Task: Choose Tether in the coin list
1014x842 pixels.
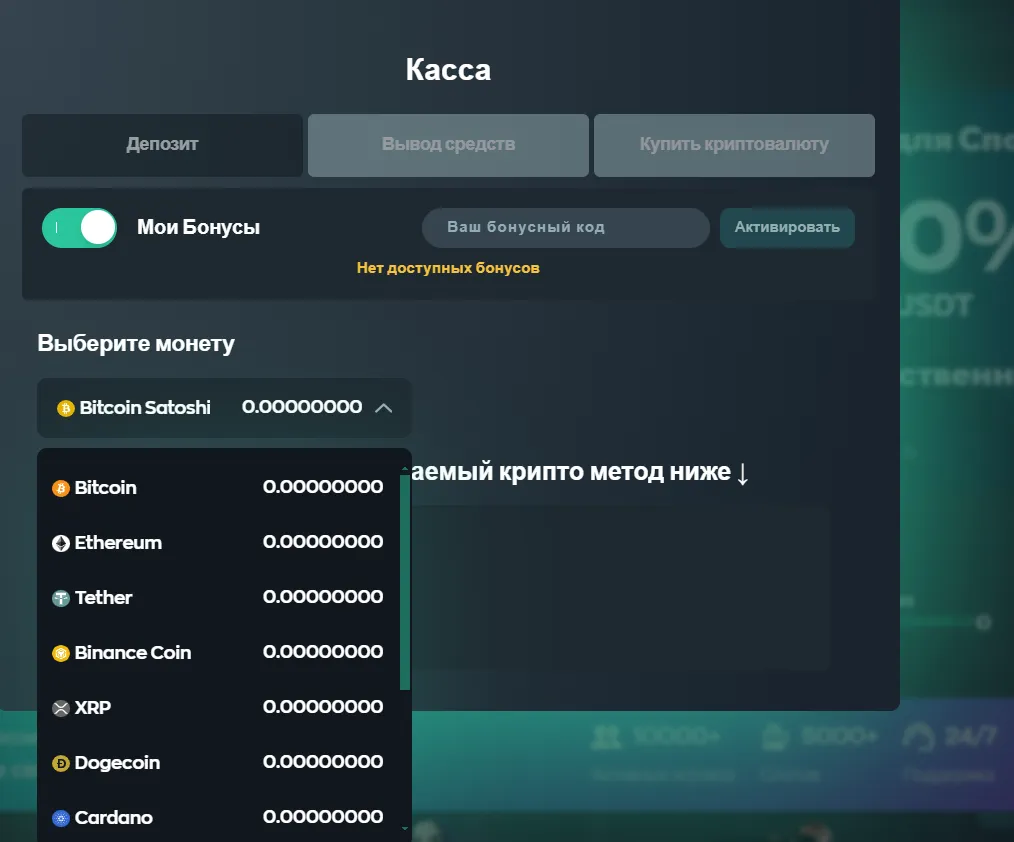Action: click(218, 598)
